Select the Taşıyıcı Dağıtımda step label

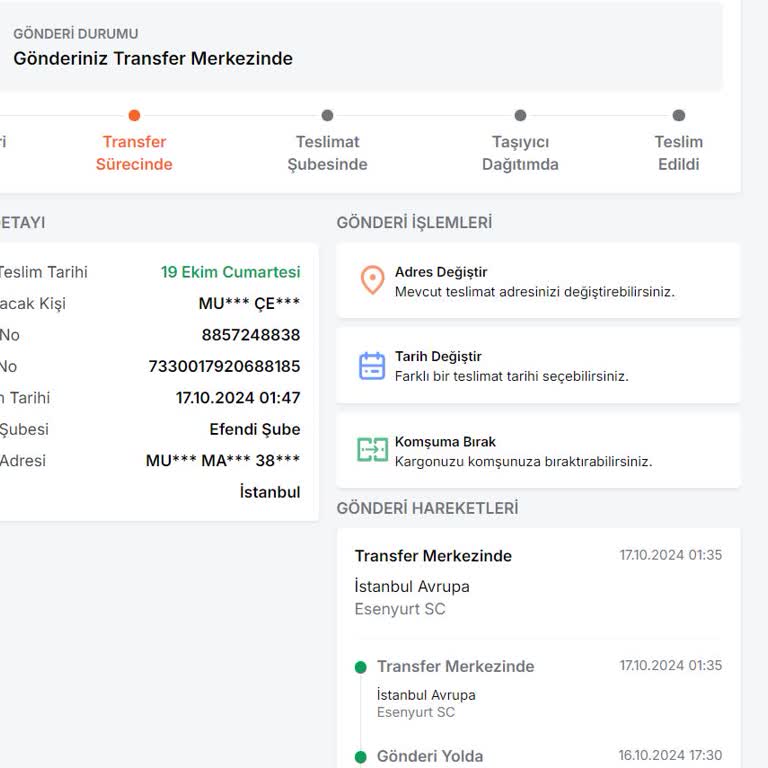tap(520, 153)
